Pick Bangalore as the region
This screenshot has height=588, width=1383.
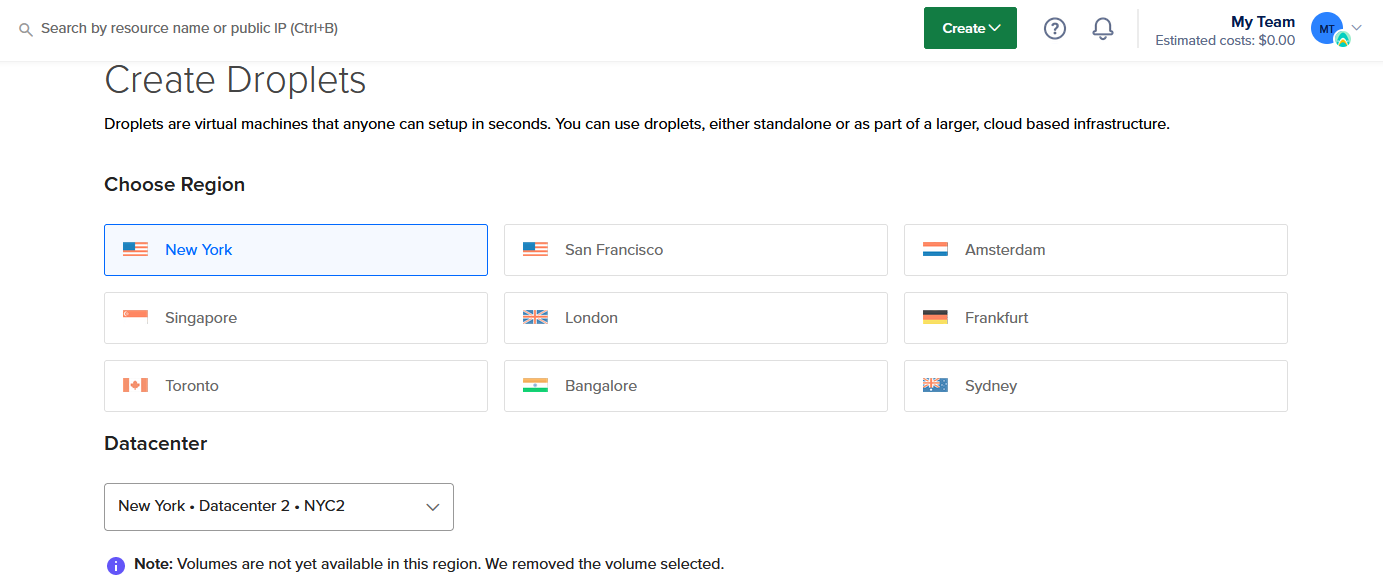[696, 386]
